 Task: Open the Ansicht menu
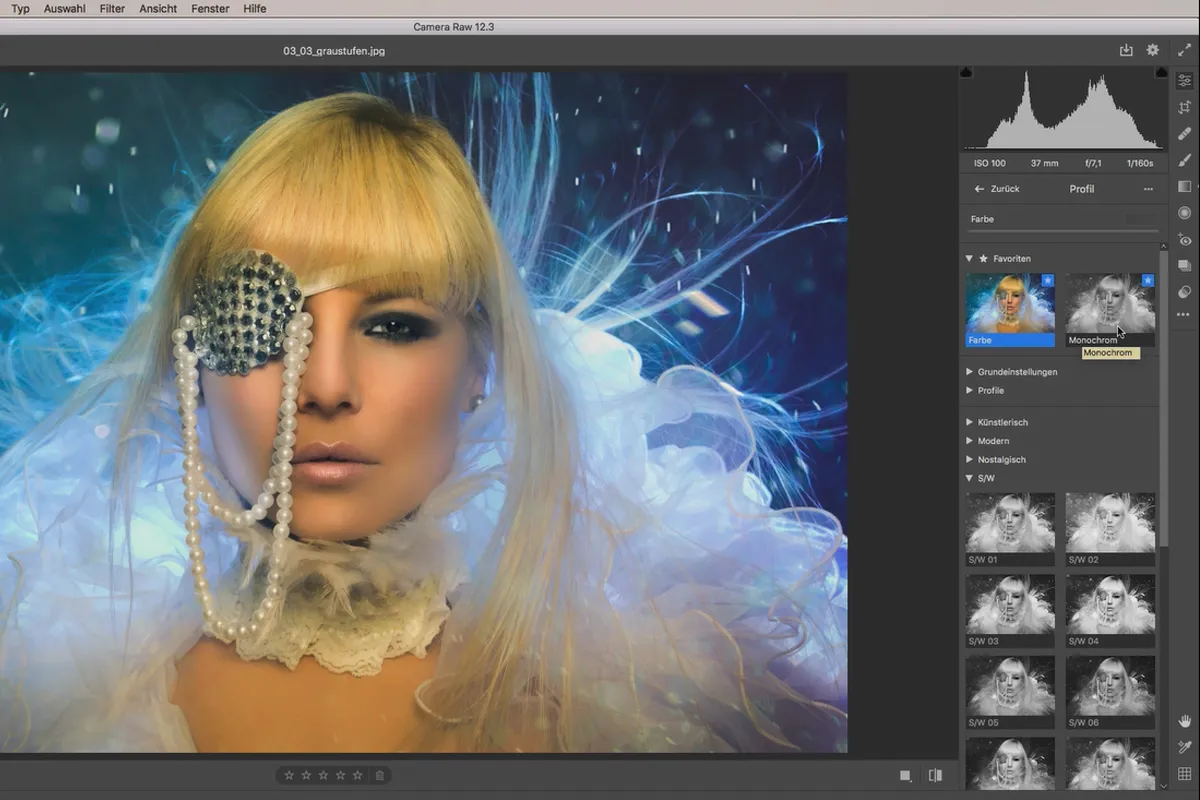point(158,8)
